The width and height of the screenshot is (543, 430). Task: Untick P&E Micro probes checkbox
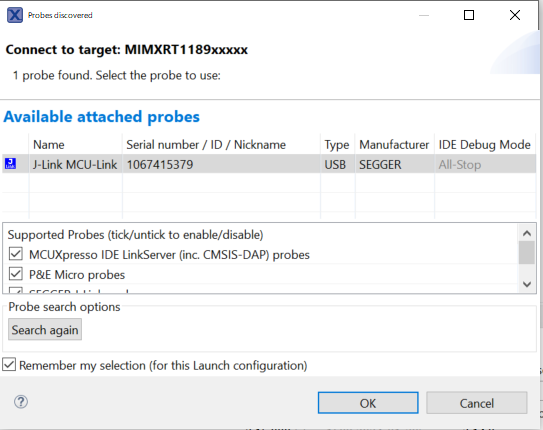[x=16, y=274]
